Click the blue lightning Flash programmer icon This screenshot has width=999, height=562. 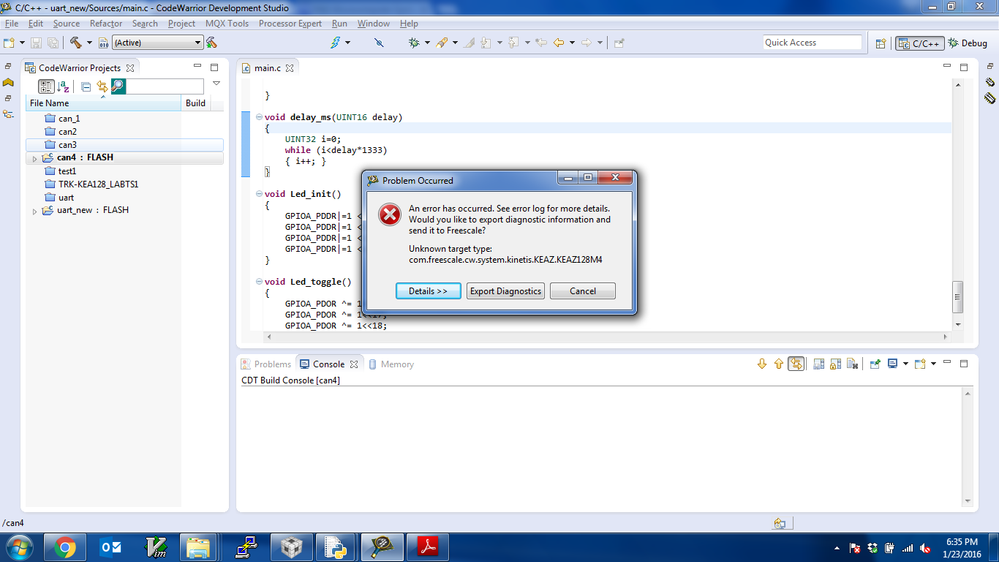335,43
